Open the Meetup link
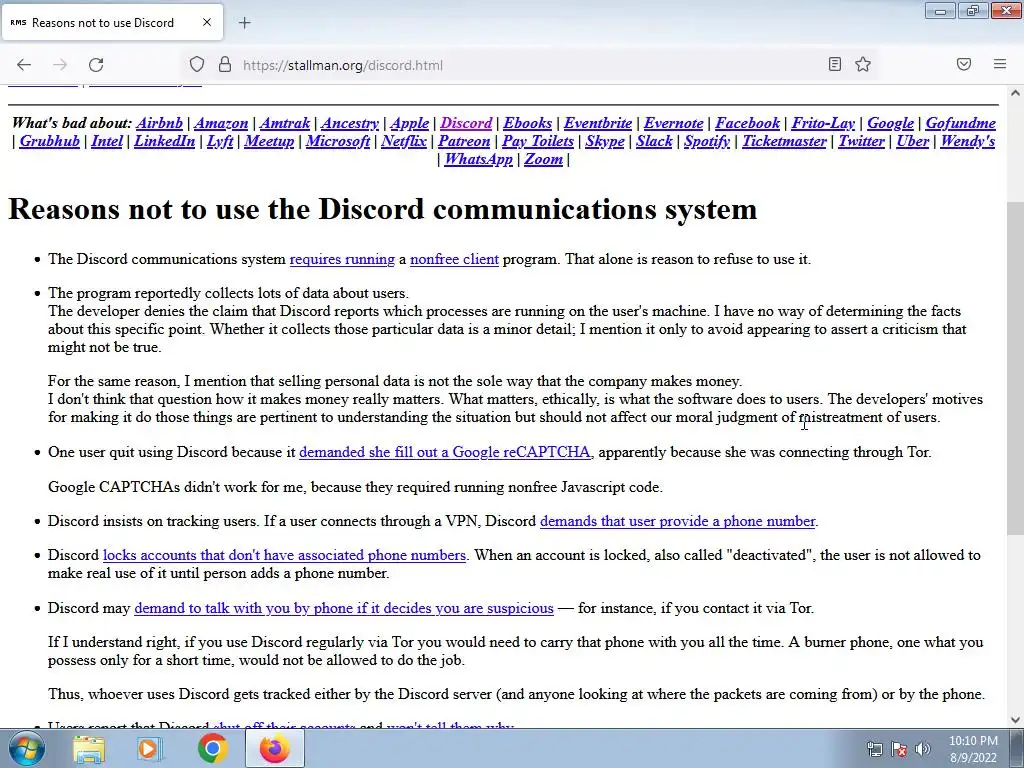This screenshot has width=1024, height=768. click(269, 141)
